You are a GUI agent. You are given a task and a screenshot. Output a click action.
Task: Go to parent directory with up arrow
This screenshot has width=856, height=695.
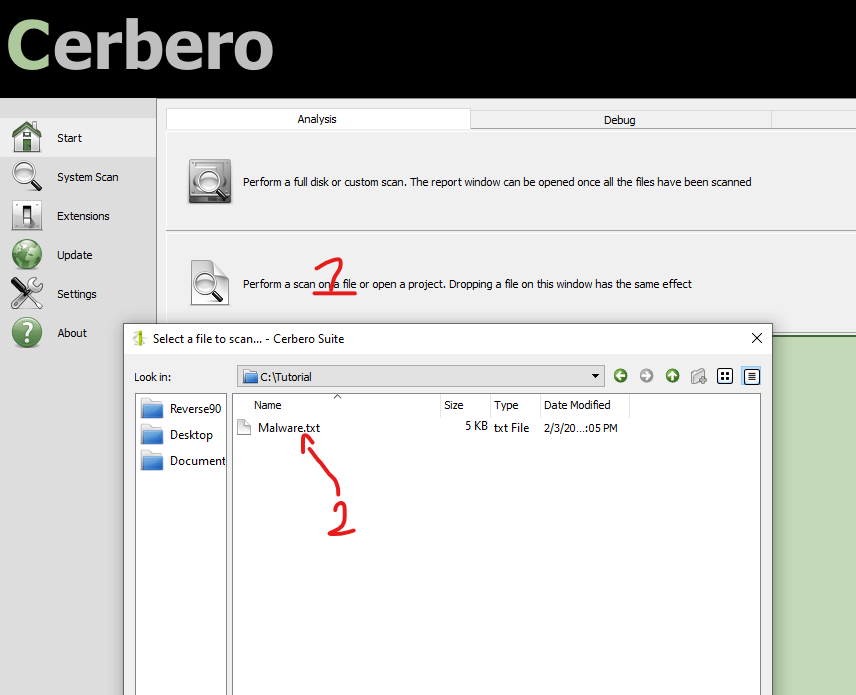(672, 376)
